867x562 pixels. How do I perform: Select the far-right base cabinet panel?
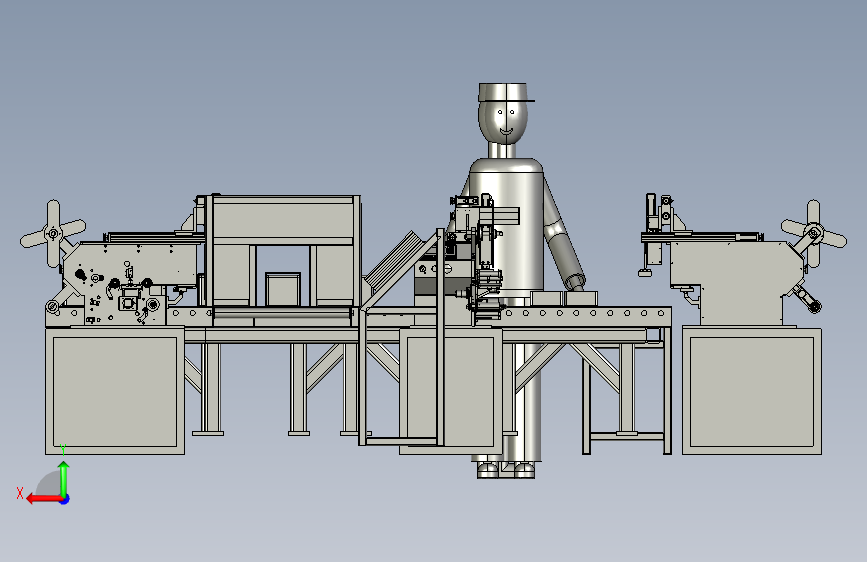[x=752, y=391]
